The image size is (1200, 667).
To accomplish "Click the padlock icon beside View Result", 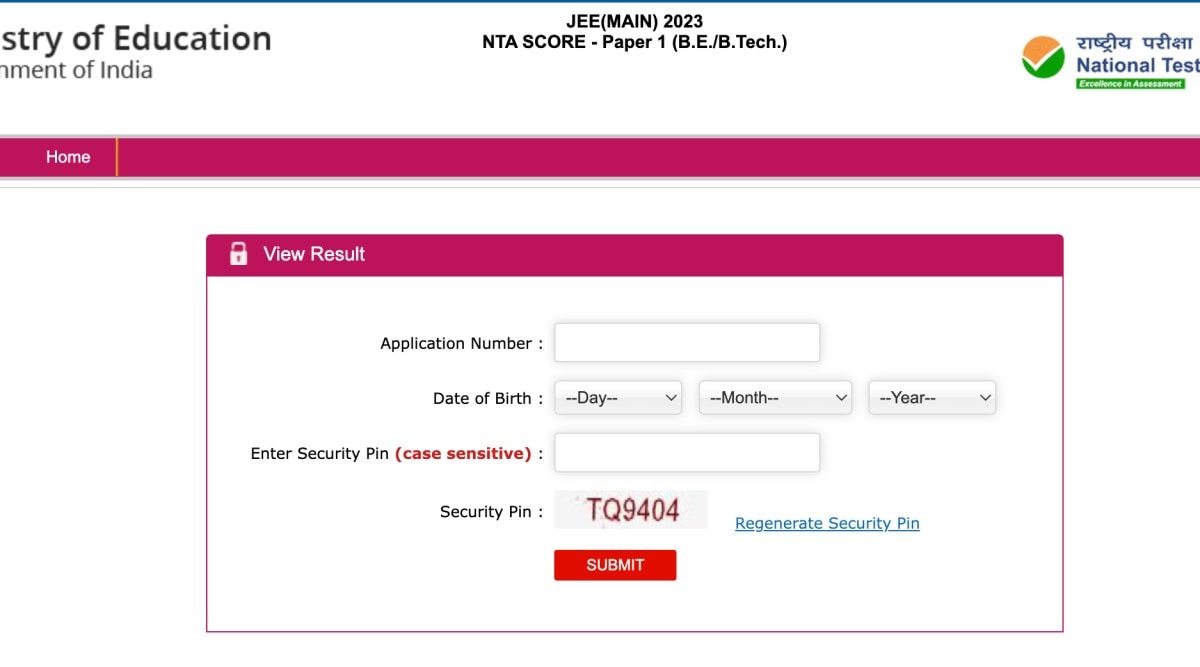I will click(238, 253).
